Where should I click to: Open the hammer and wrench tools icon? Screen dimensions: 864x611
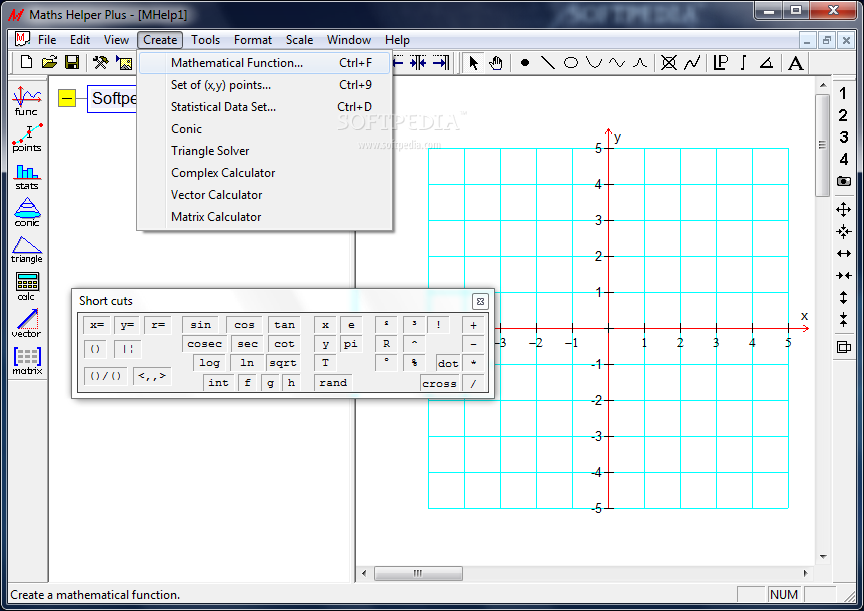tap(100, 62)
